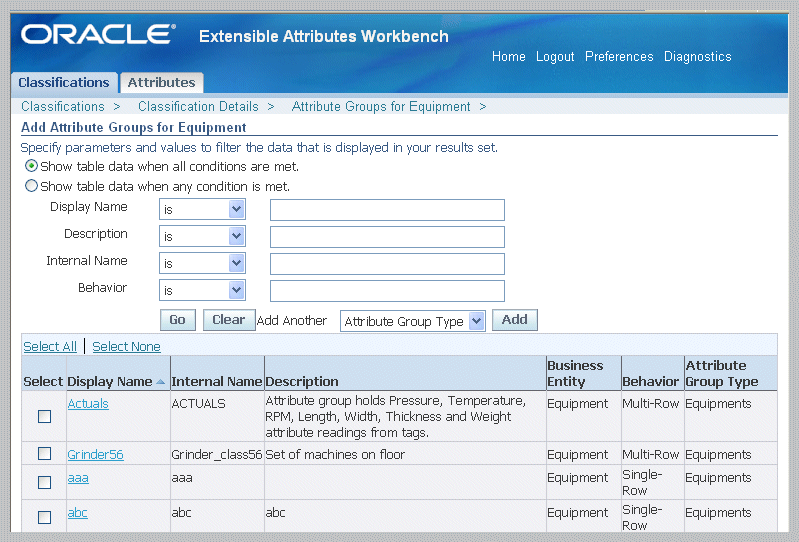
Task: Click the Grinder_class56 internal name cell
Action: (x=217, y=454)
